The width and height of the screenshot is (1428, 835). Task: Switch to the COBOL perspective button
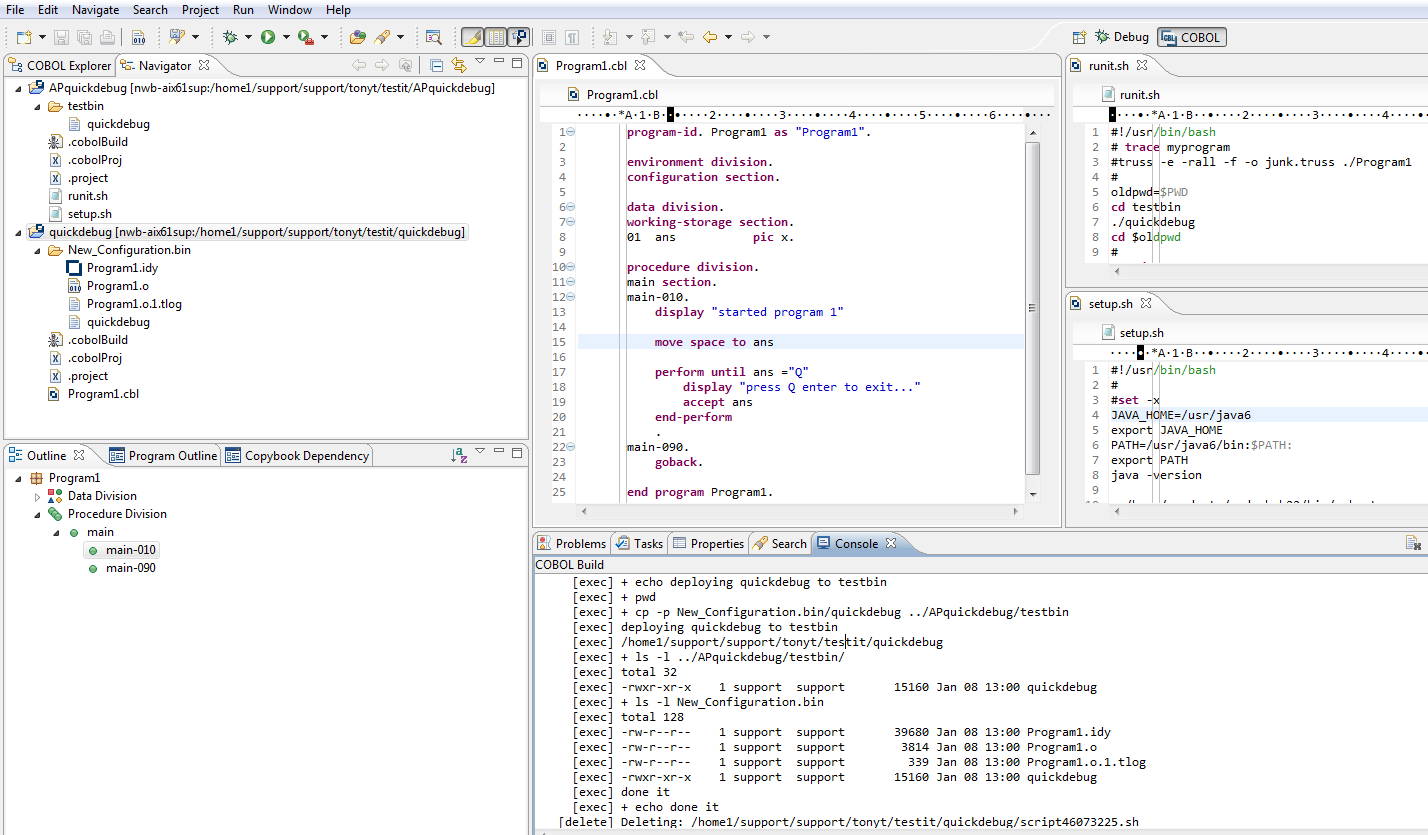(1191, 37)
